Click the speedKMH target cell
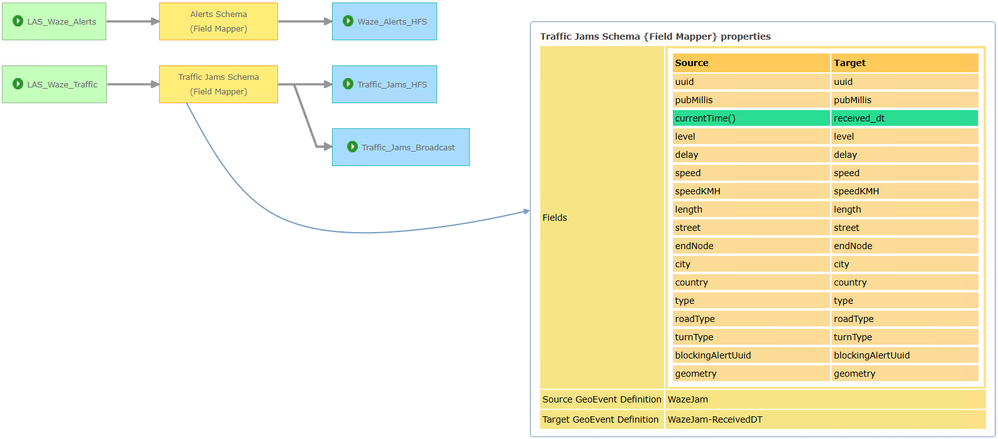Viewport: 998px width, 439px height. coord(904,191)
